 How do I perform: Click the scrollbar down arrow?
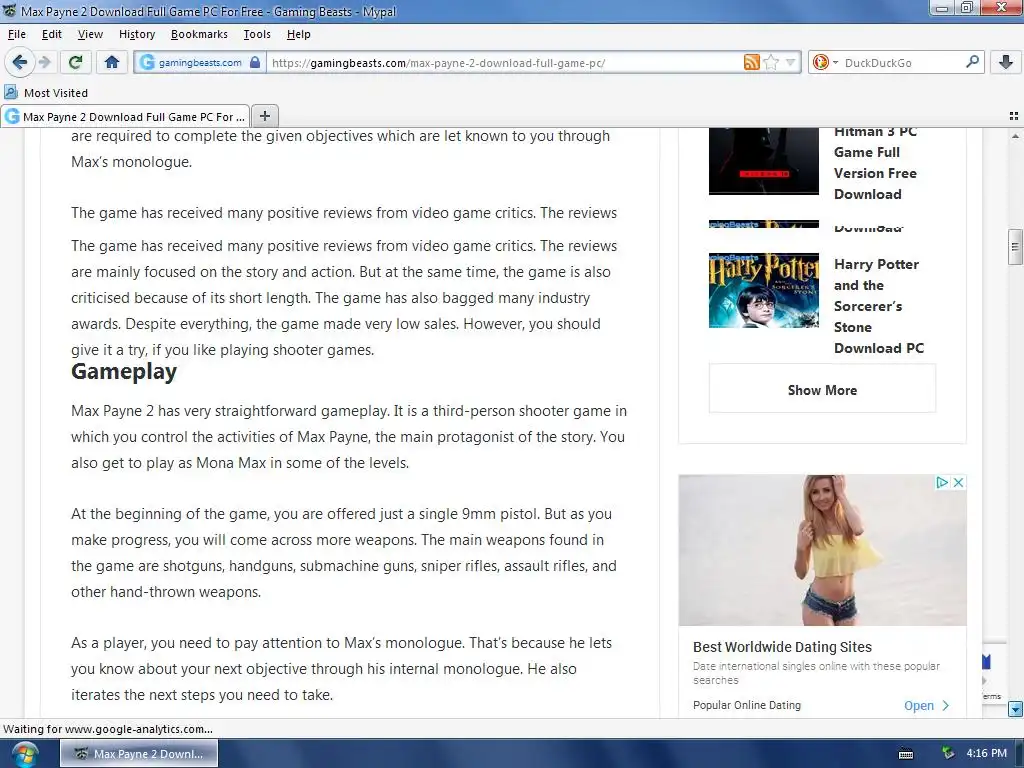click(1015, 709)
